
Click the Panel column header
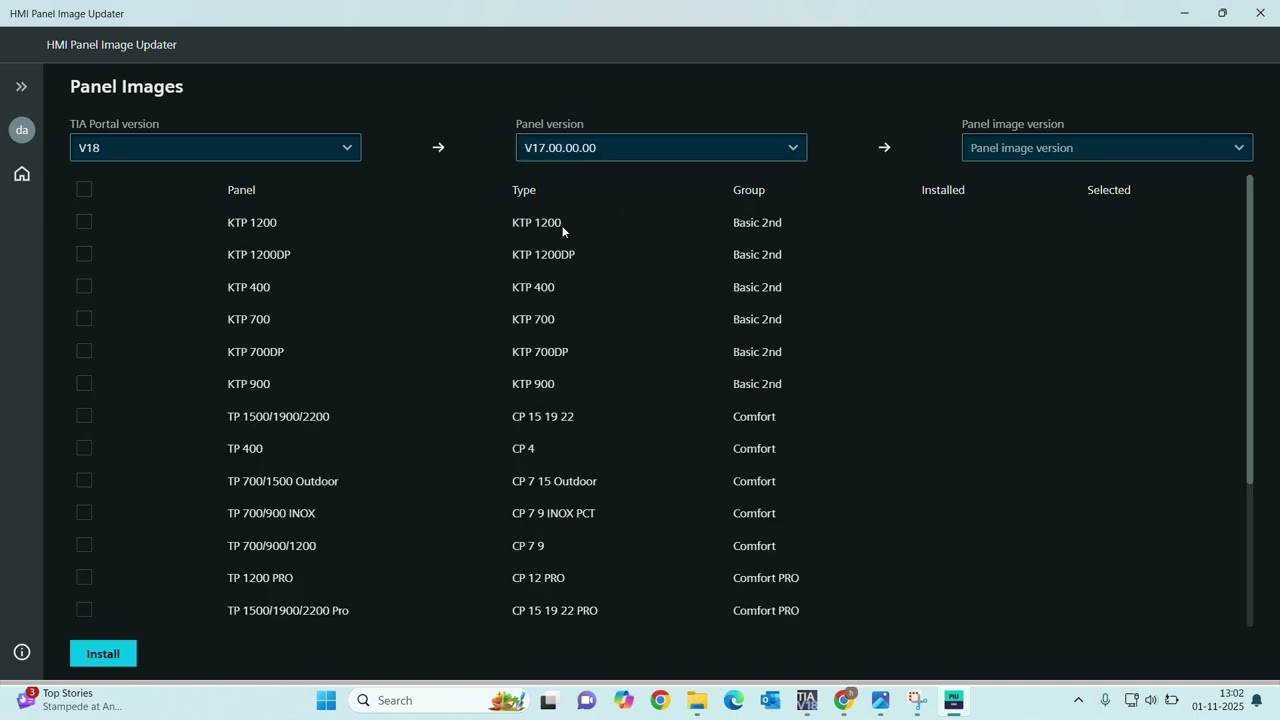(x=241, y=190)
